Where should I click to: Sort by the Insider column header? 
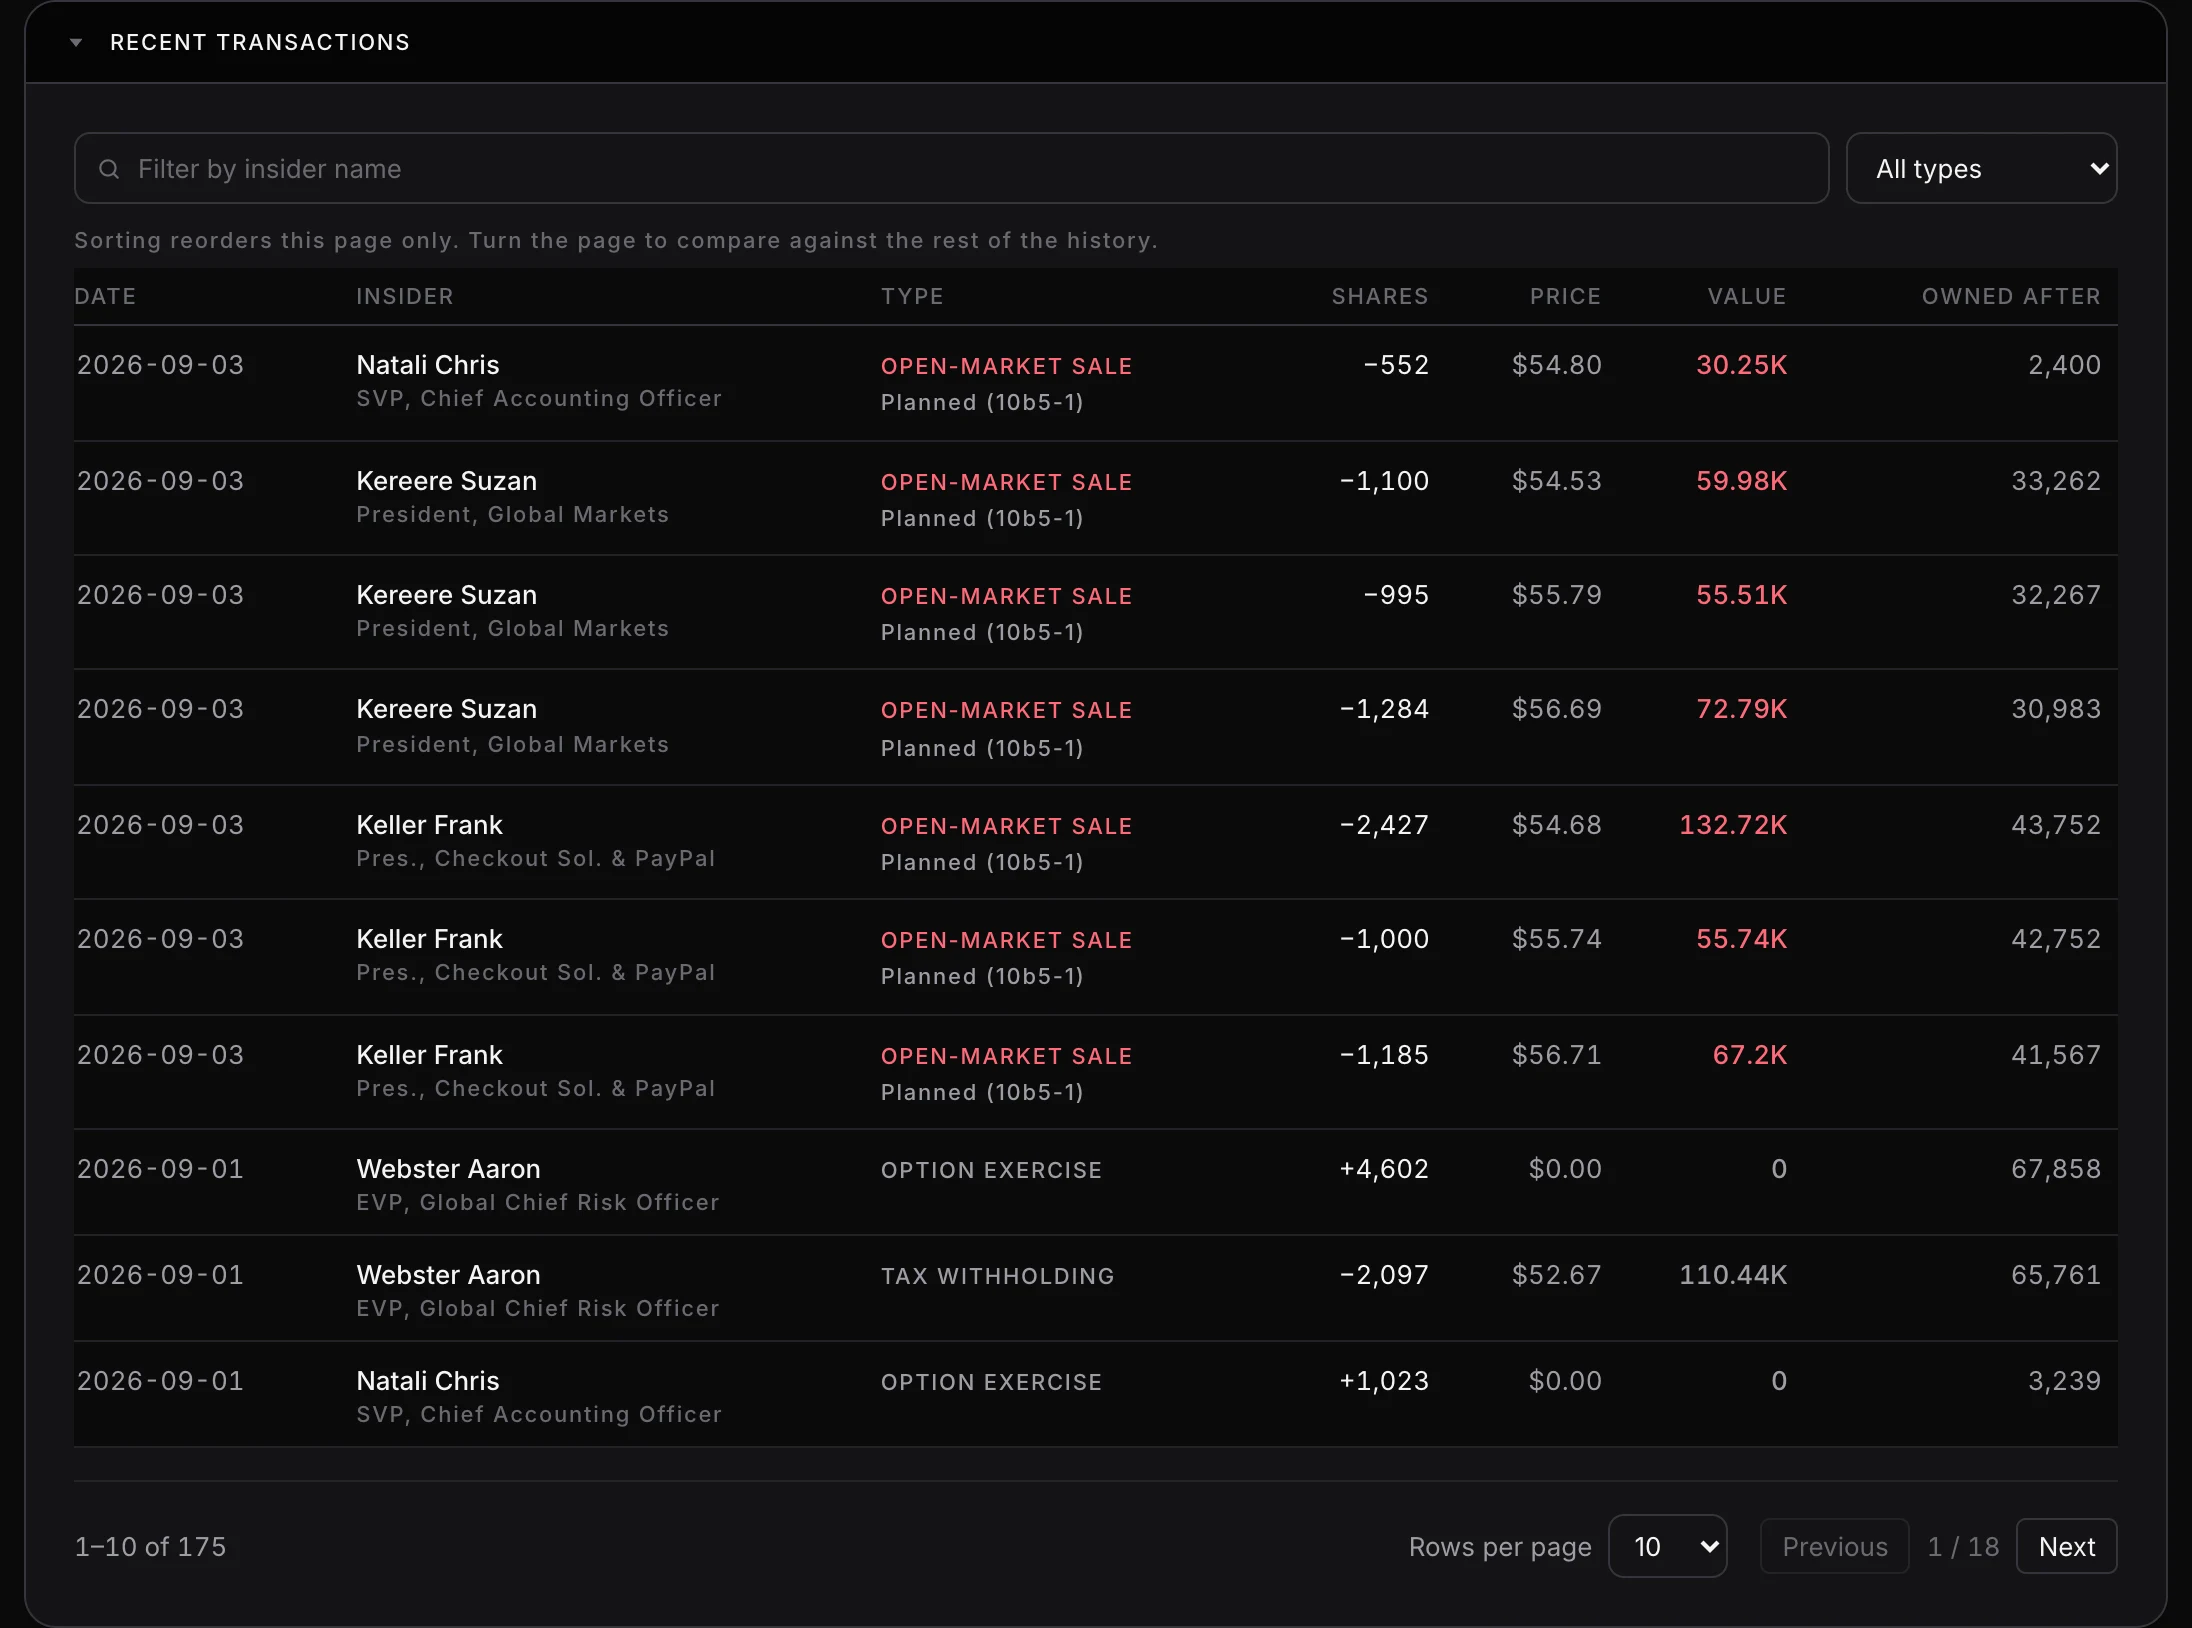point(405,297)
